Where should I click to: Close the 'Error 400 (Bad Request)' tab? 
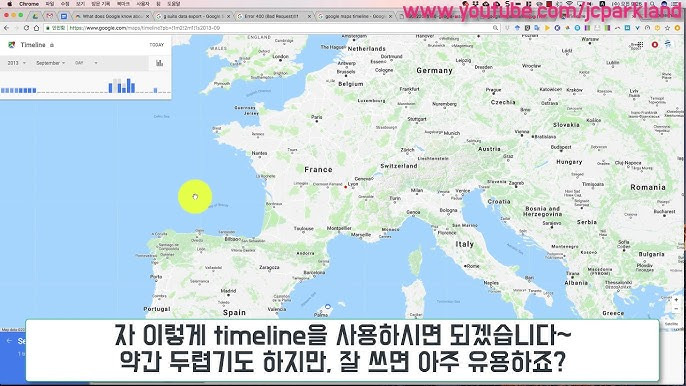pyautogui.click(x=309, y=16)
